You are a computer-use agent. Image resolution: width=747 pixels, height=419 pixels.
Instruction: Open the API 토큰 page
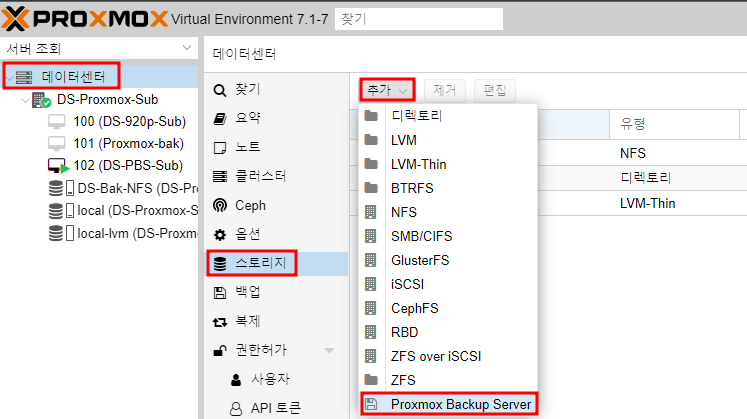pos(276,408)
